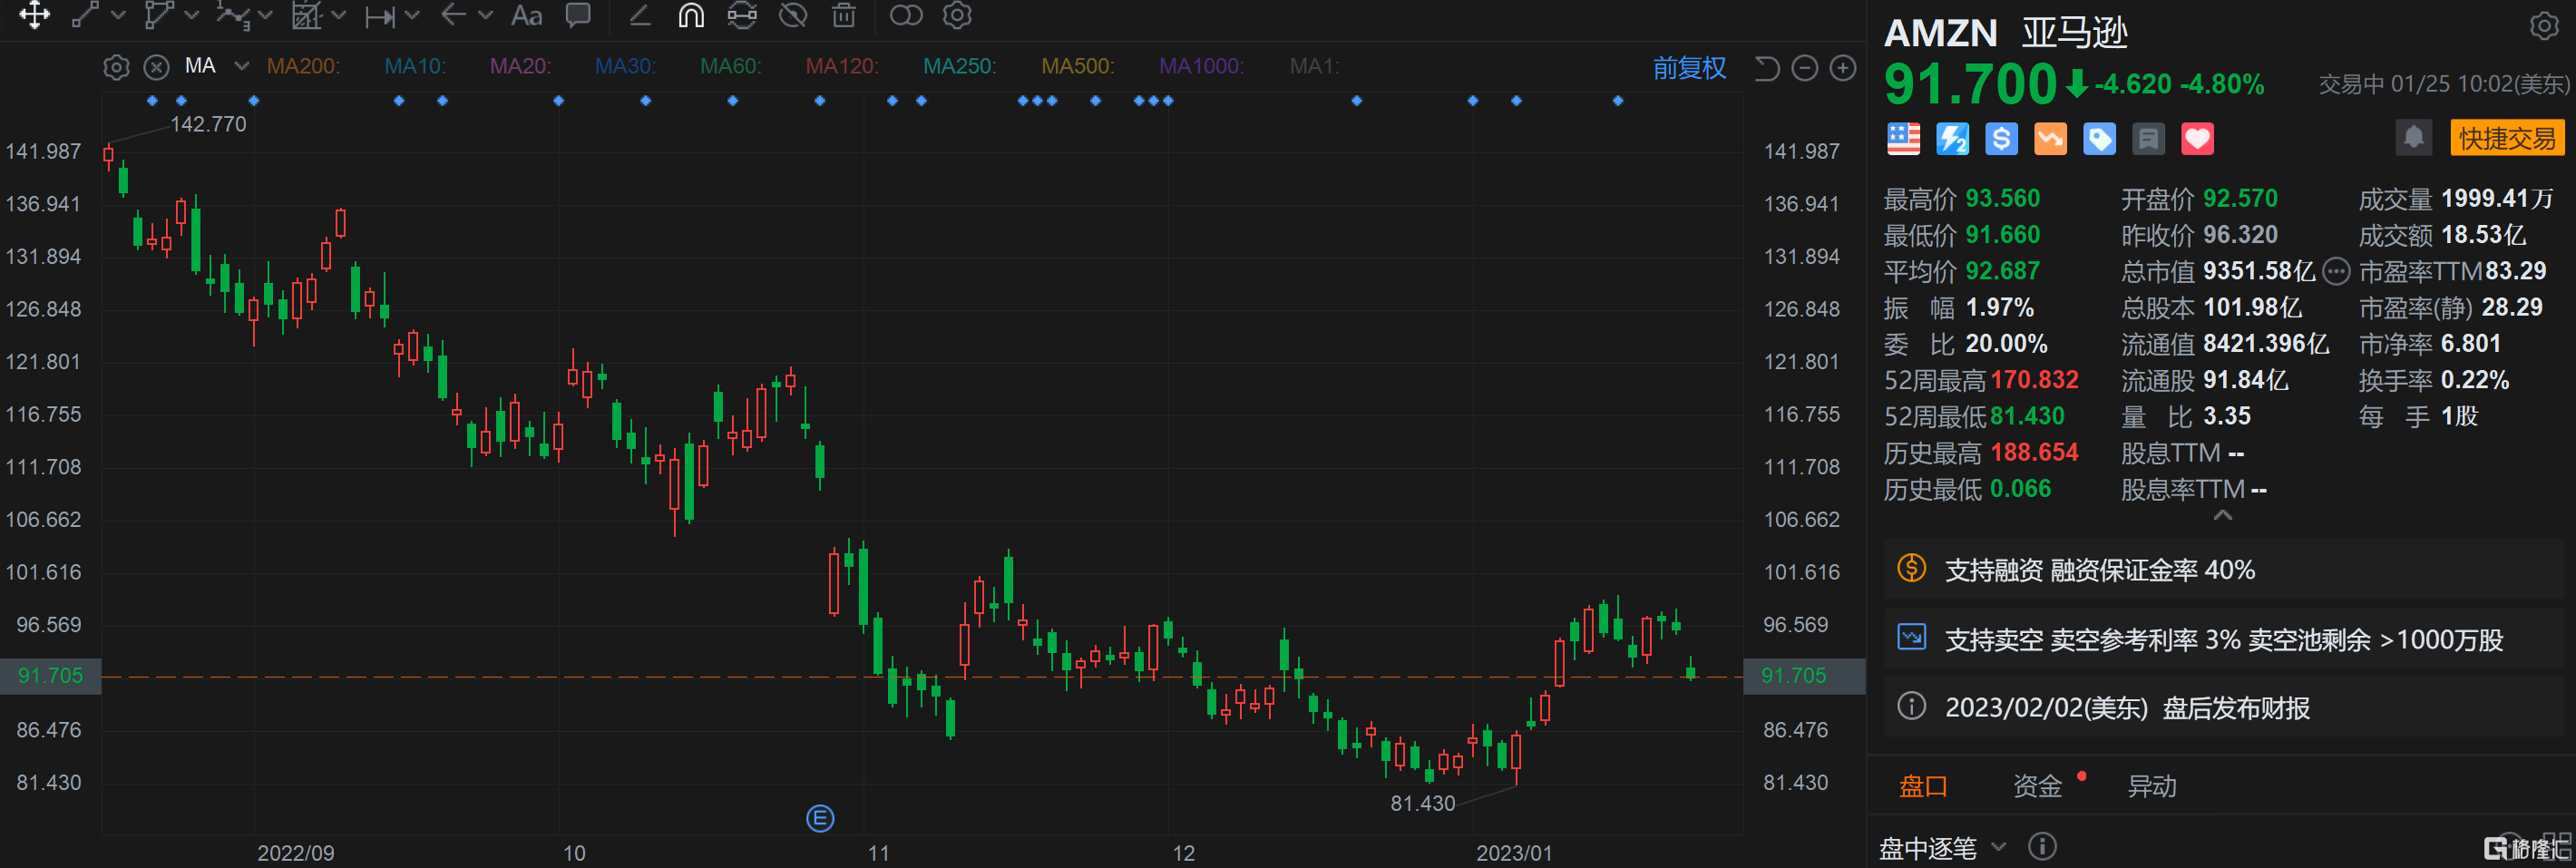This screenshot has width=2576, height=868.
Task: Switch to the 异动 tab
Action: point(2151,787)
